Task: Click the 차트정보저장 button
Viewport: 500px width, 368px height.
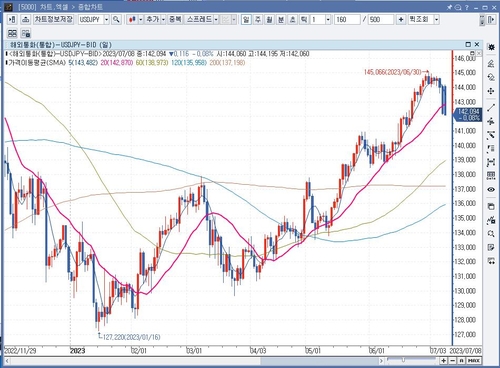Action: (53, 20)
